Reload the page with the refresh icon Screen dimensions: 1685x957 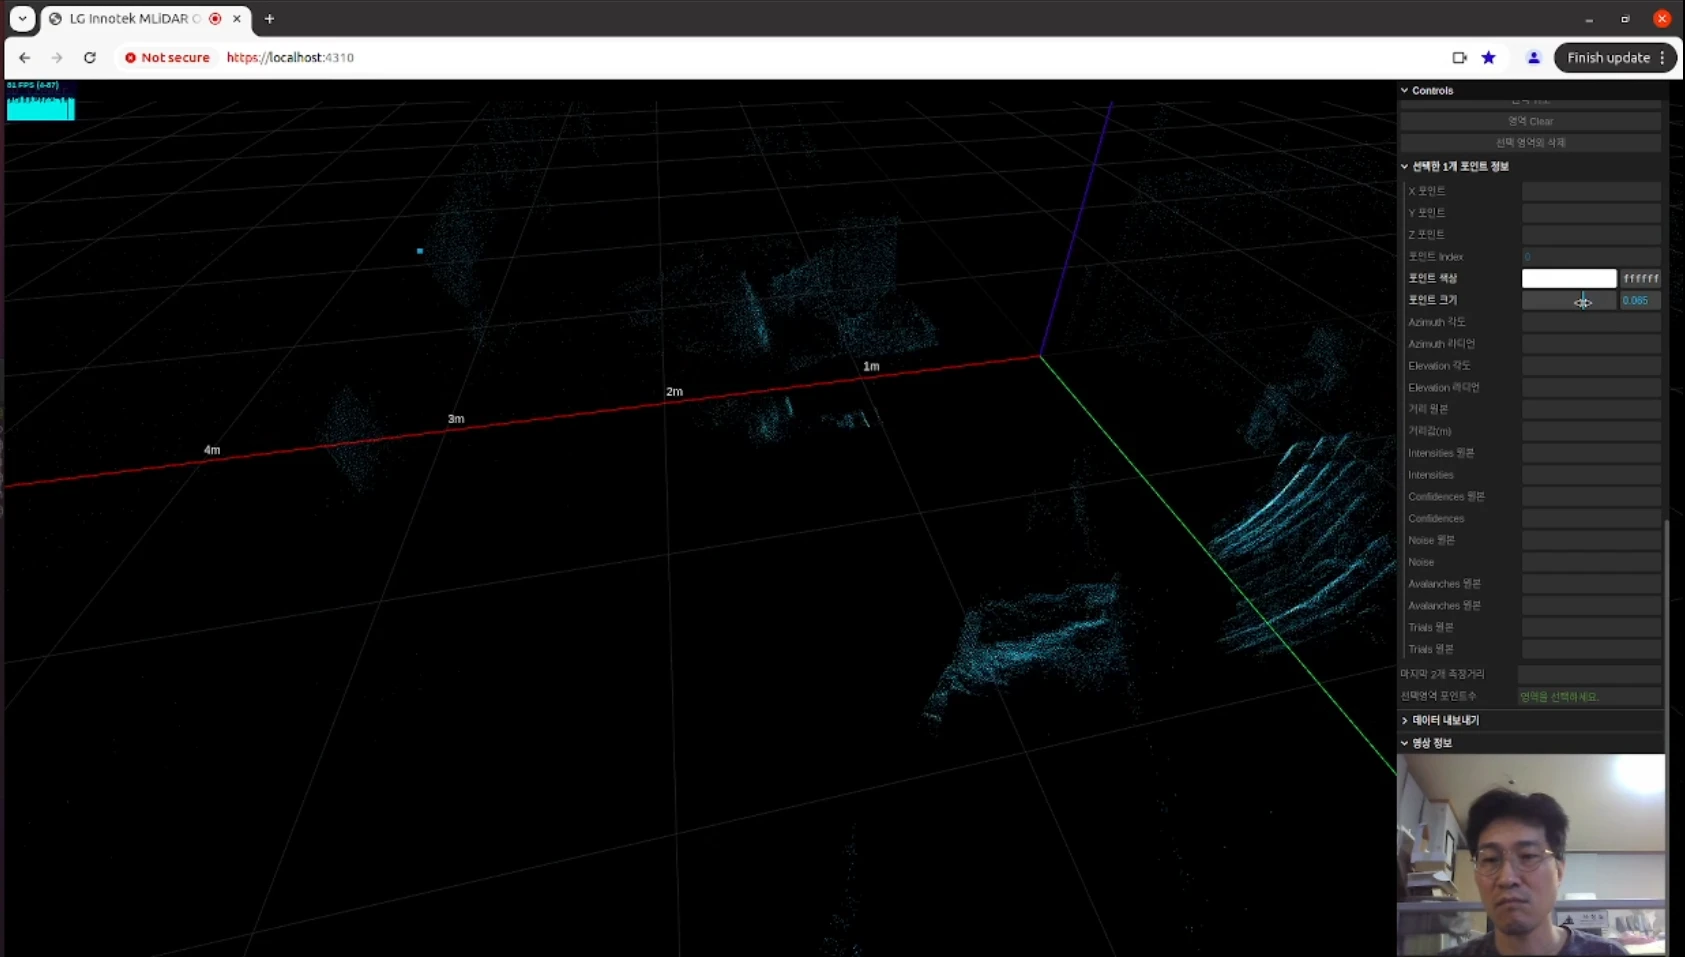(90, 58)
